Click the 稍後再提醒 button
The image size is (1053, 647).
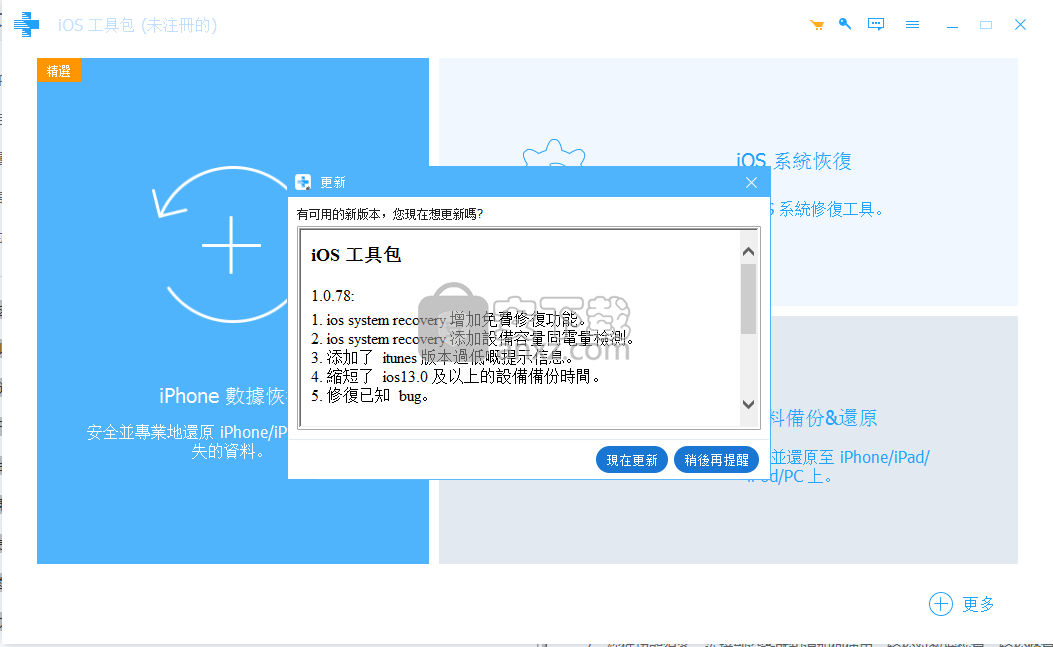(x=716, y=460)
